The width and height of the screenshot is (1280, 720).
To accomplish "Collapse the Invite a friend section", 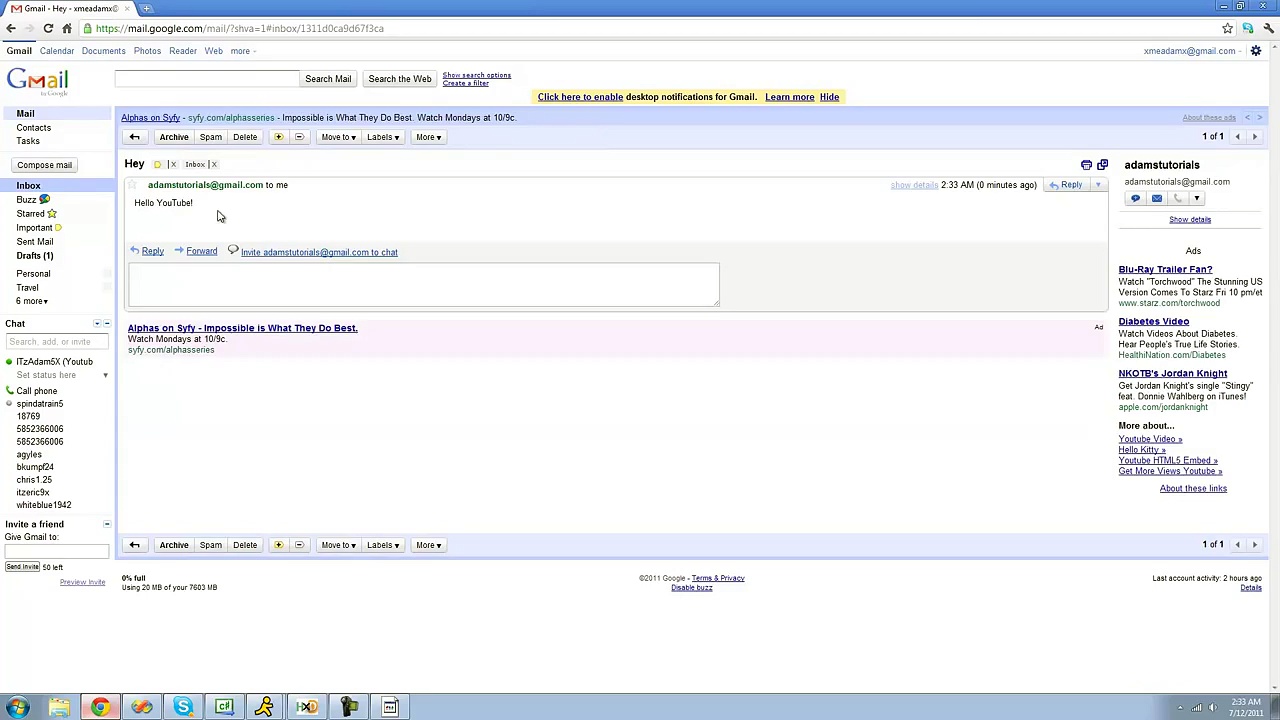I will coord(107,524).
